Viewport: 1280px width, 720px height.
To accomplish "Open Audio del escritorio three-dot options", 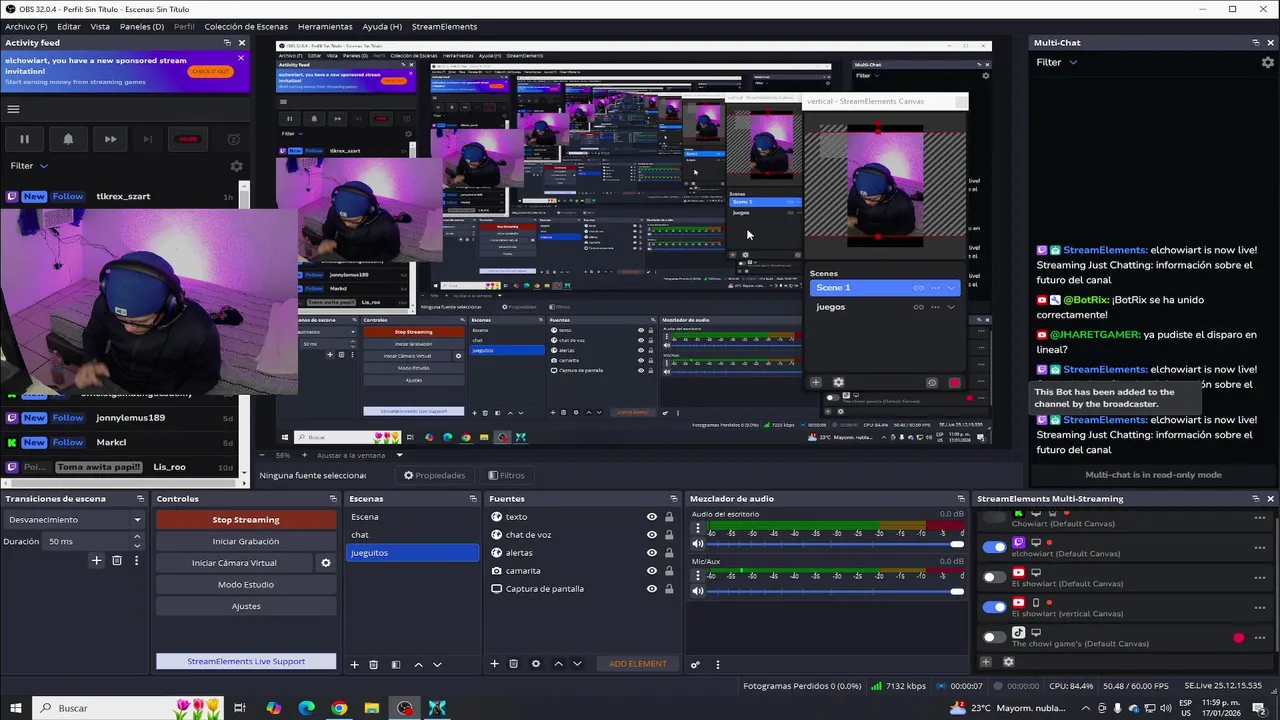I will click(x=698, y=528).
